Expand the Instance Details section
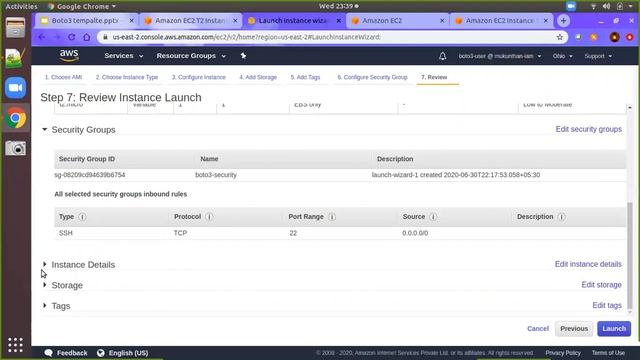640x360 pixels. pyautogui.click(x=44, y=264)
